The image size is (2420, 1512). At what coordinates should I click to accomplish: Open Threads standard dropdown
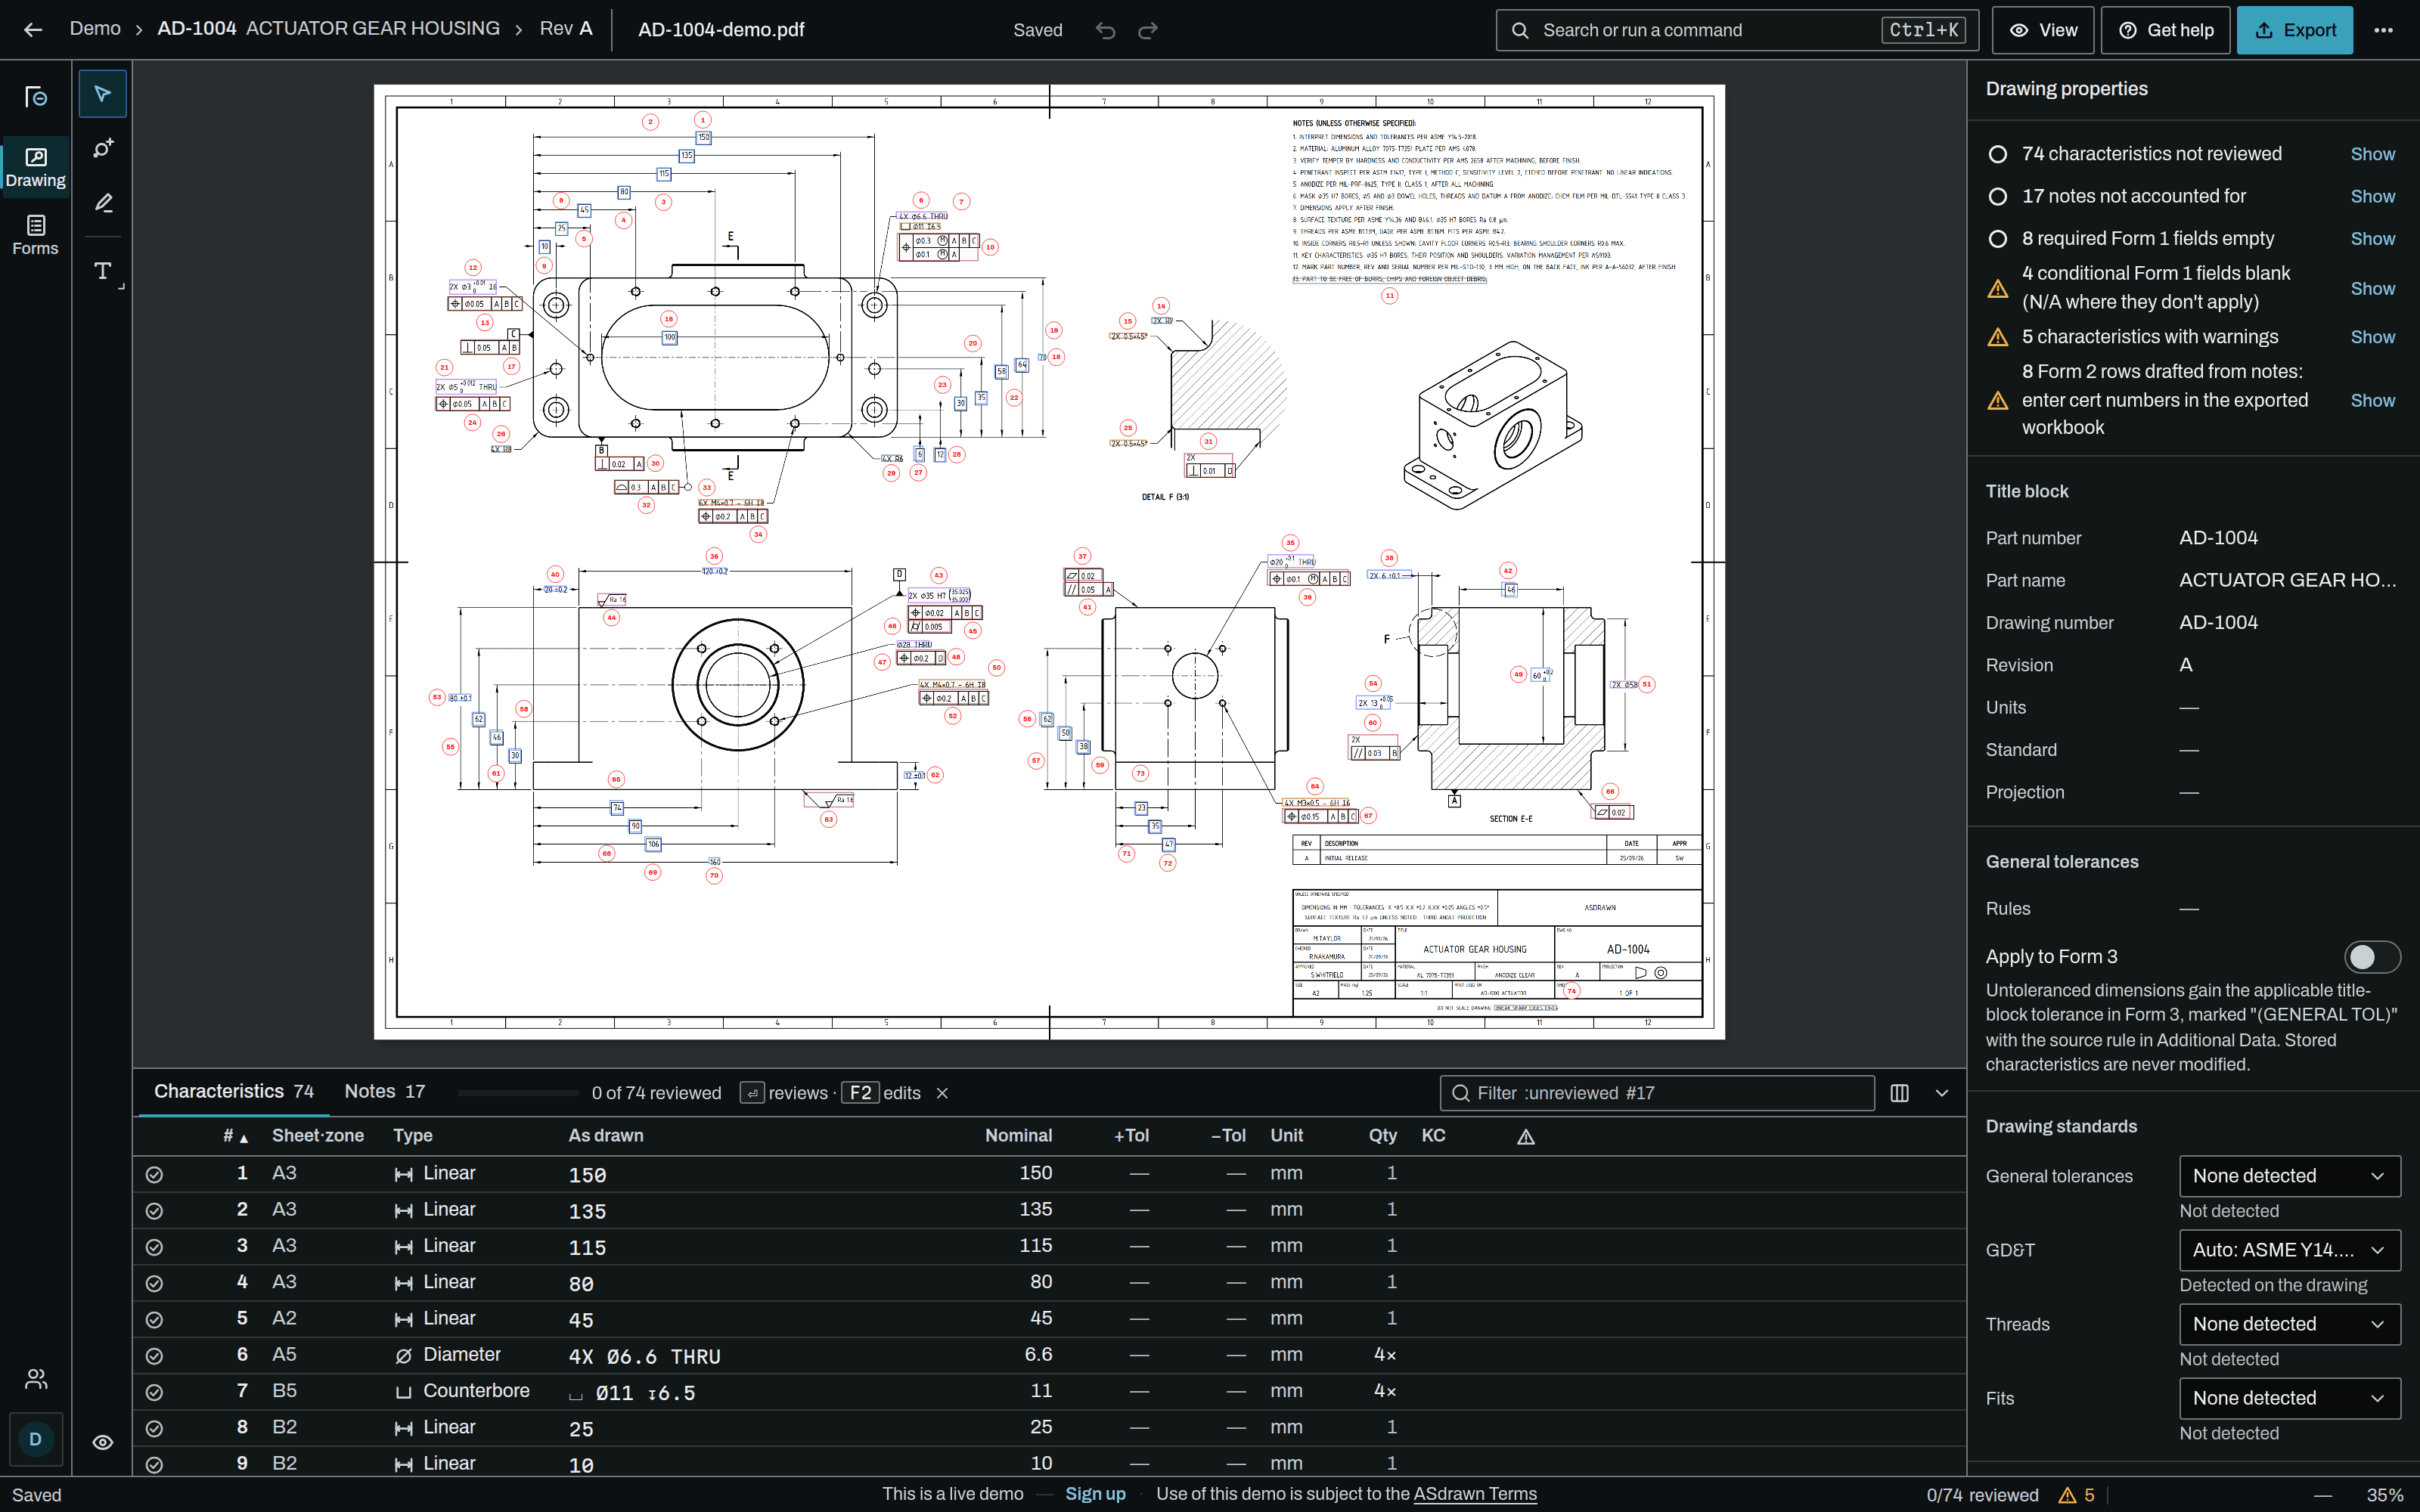[2289, 1324]
